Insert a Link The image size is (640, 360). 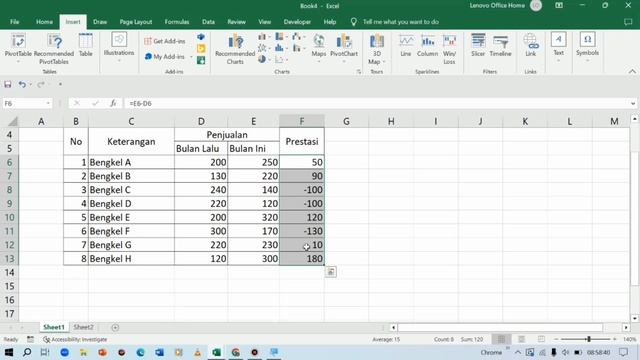(530, 46)
